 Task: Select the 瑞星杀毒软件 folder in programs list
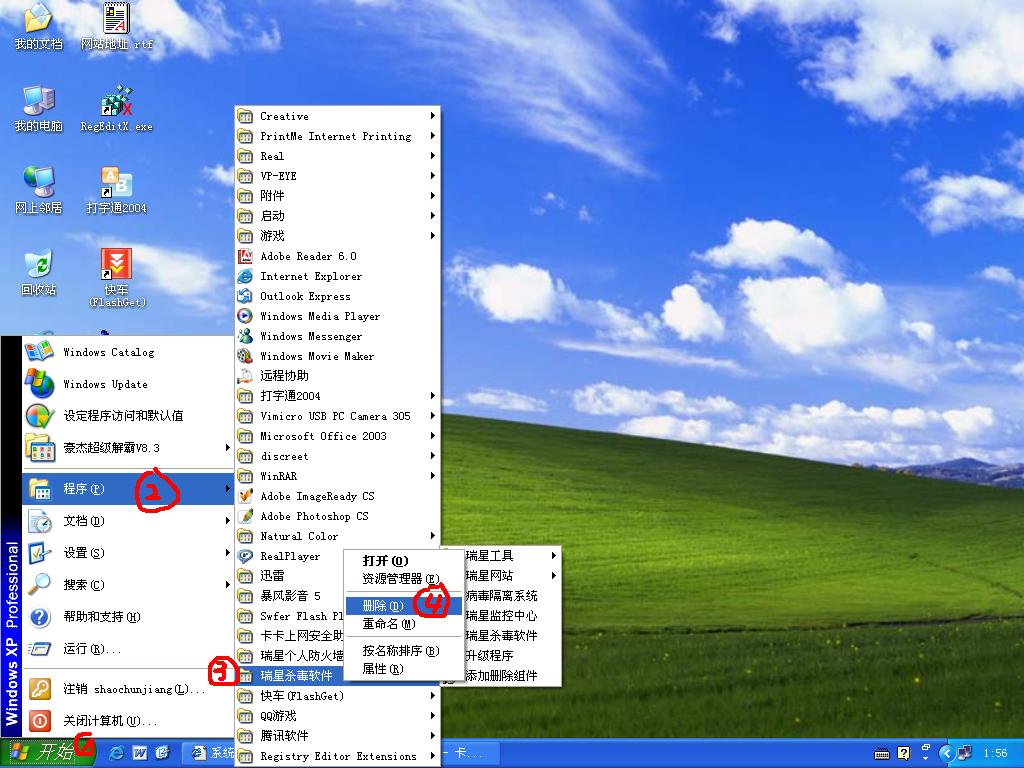tap(290, 675)
